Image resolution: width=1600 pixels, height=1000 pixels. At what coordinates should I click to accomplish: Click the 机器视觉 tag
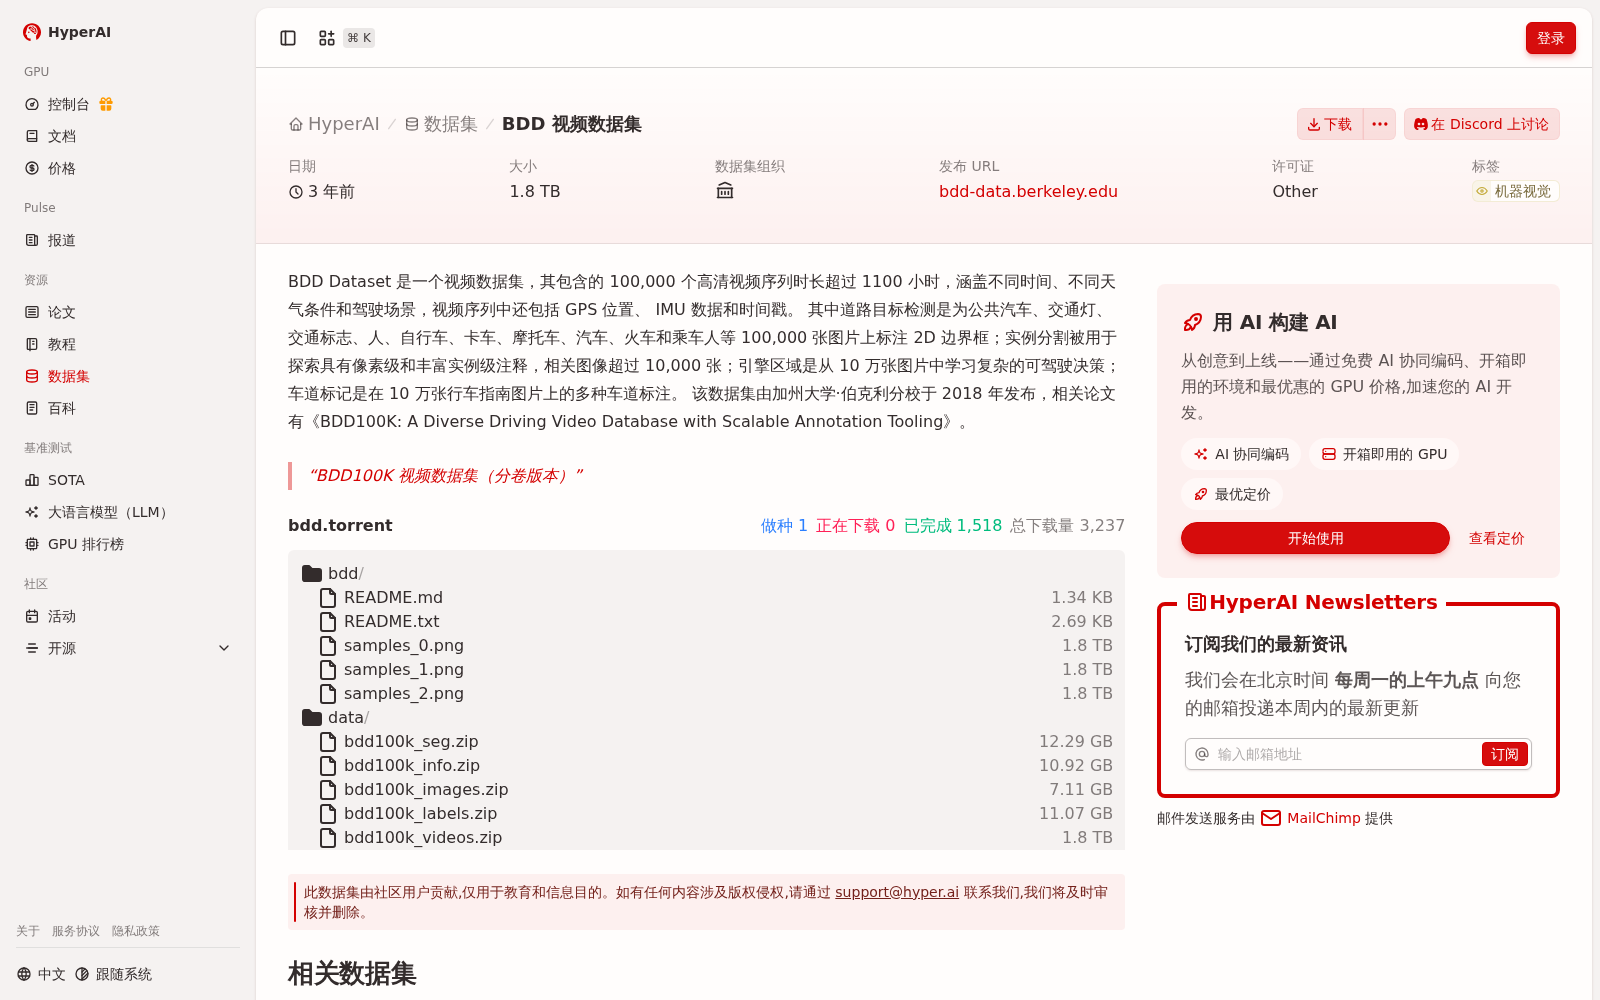tap(1515, 191)
